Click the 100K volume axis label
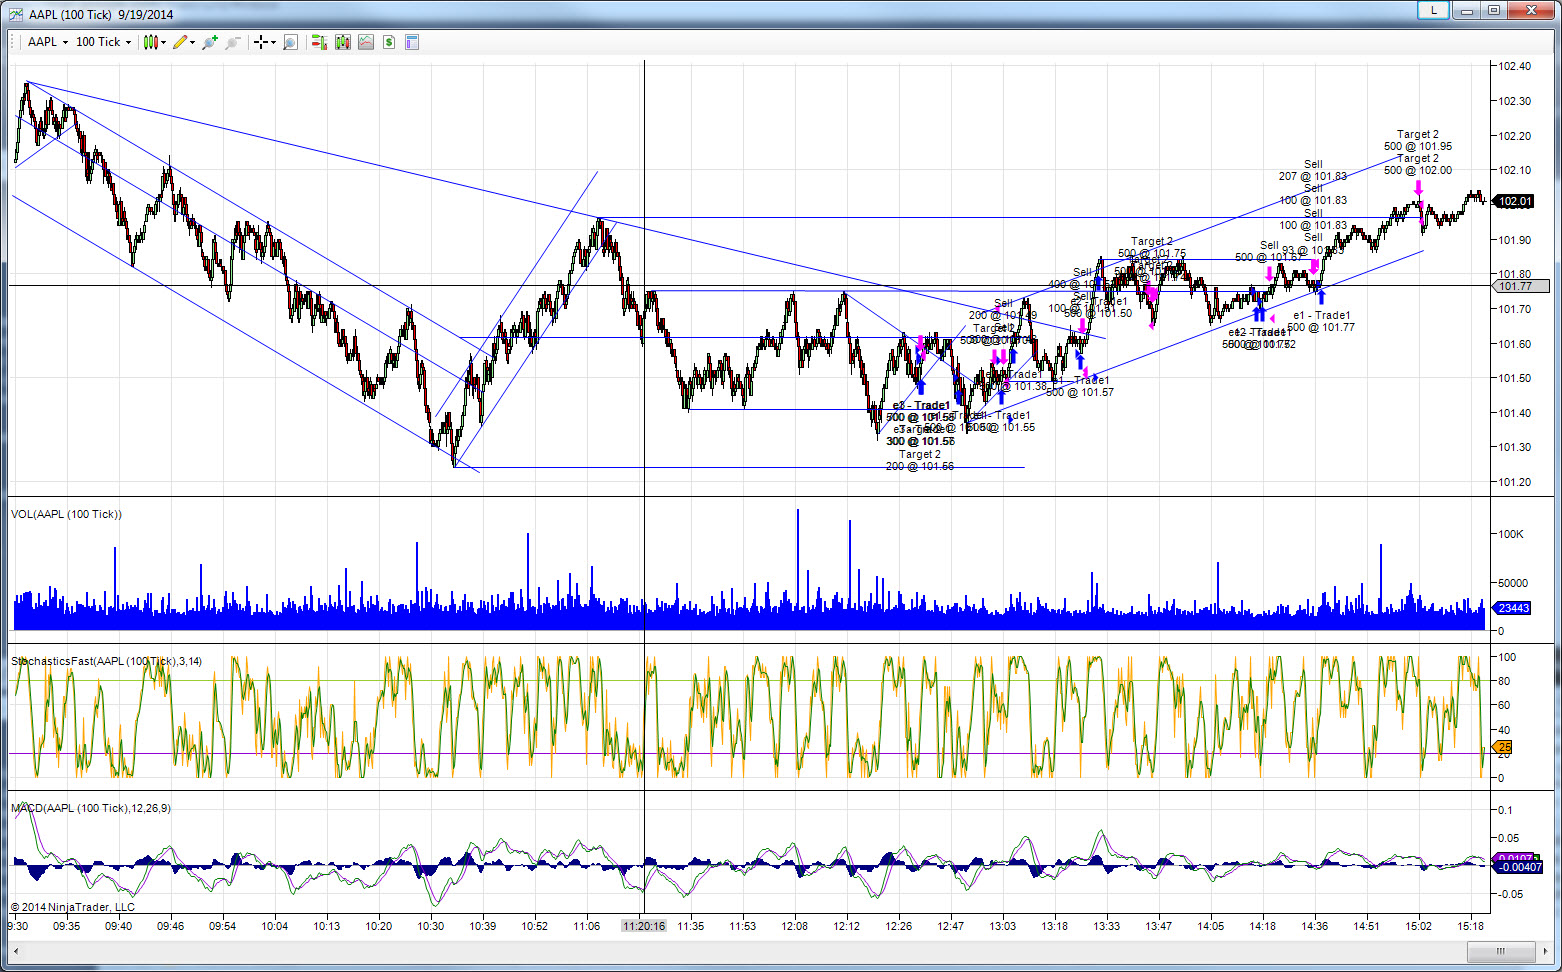The width and height of the screenshot is (1562, 972). [1510, 534]
